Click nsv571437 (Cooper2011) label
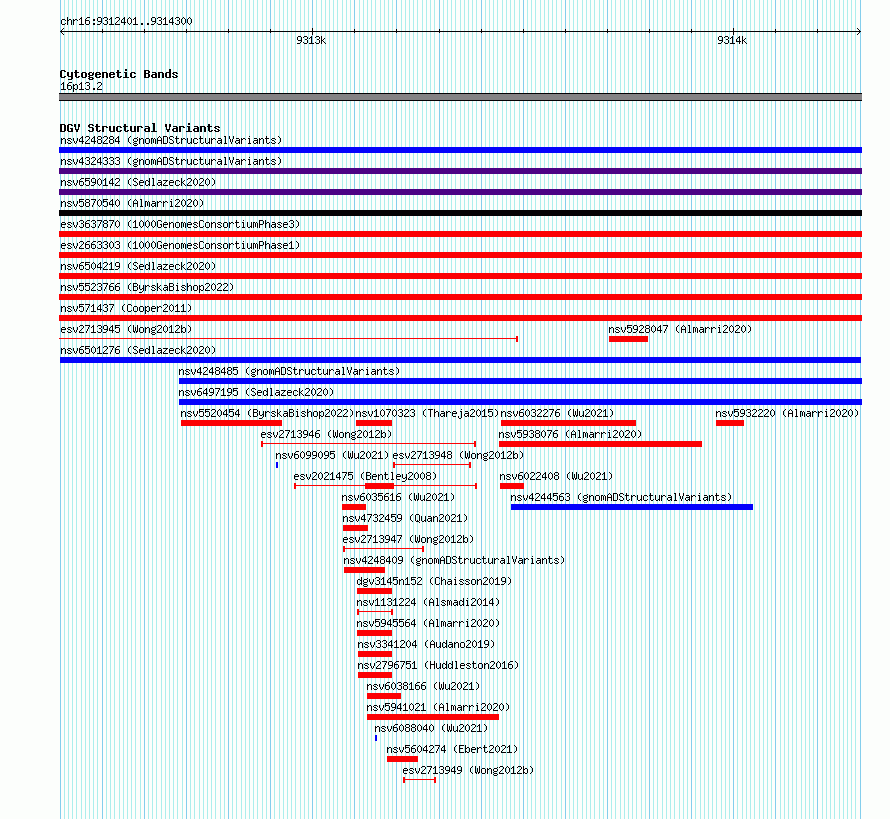Image resolution: width=890 pixels, height=819 pixels. [x=126, y=308]
